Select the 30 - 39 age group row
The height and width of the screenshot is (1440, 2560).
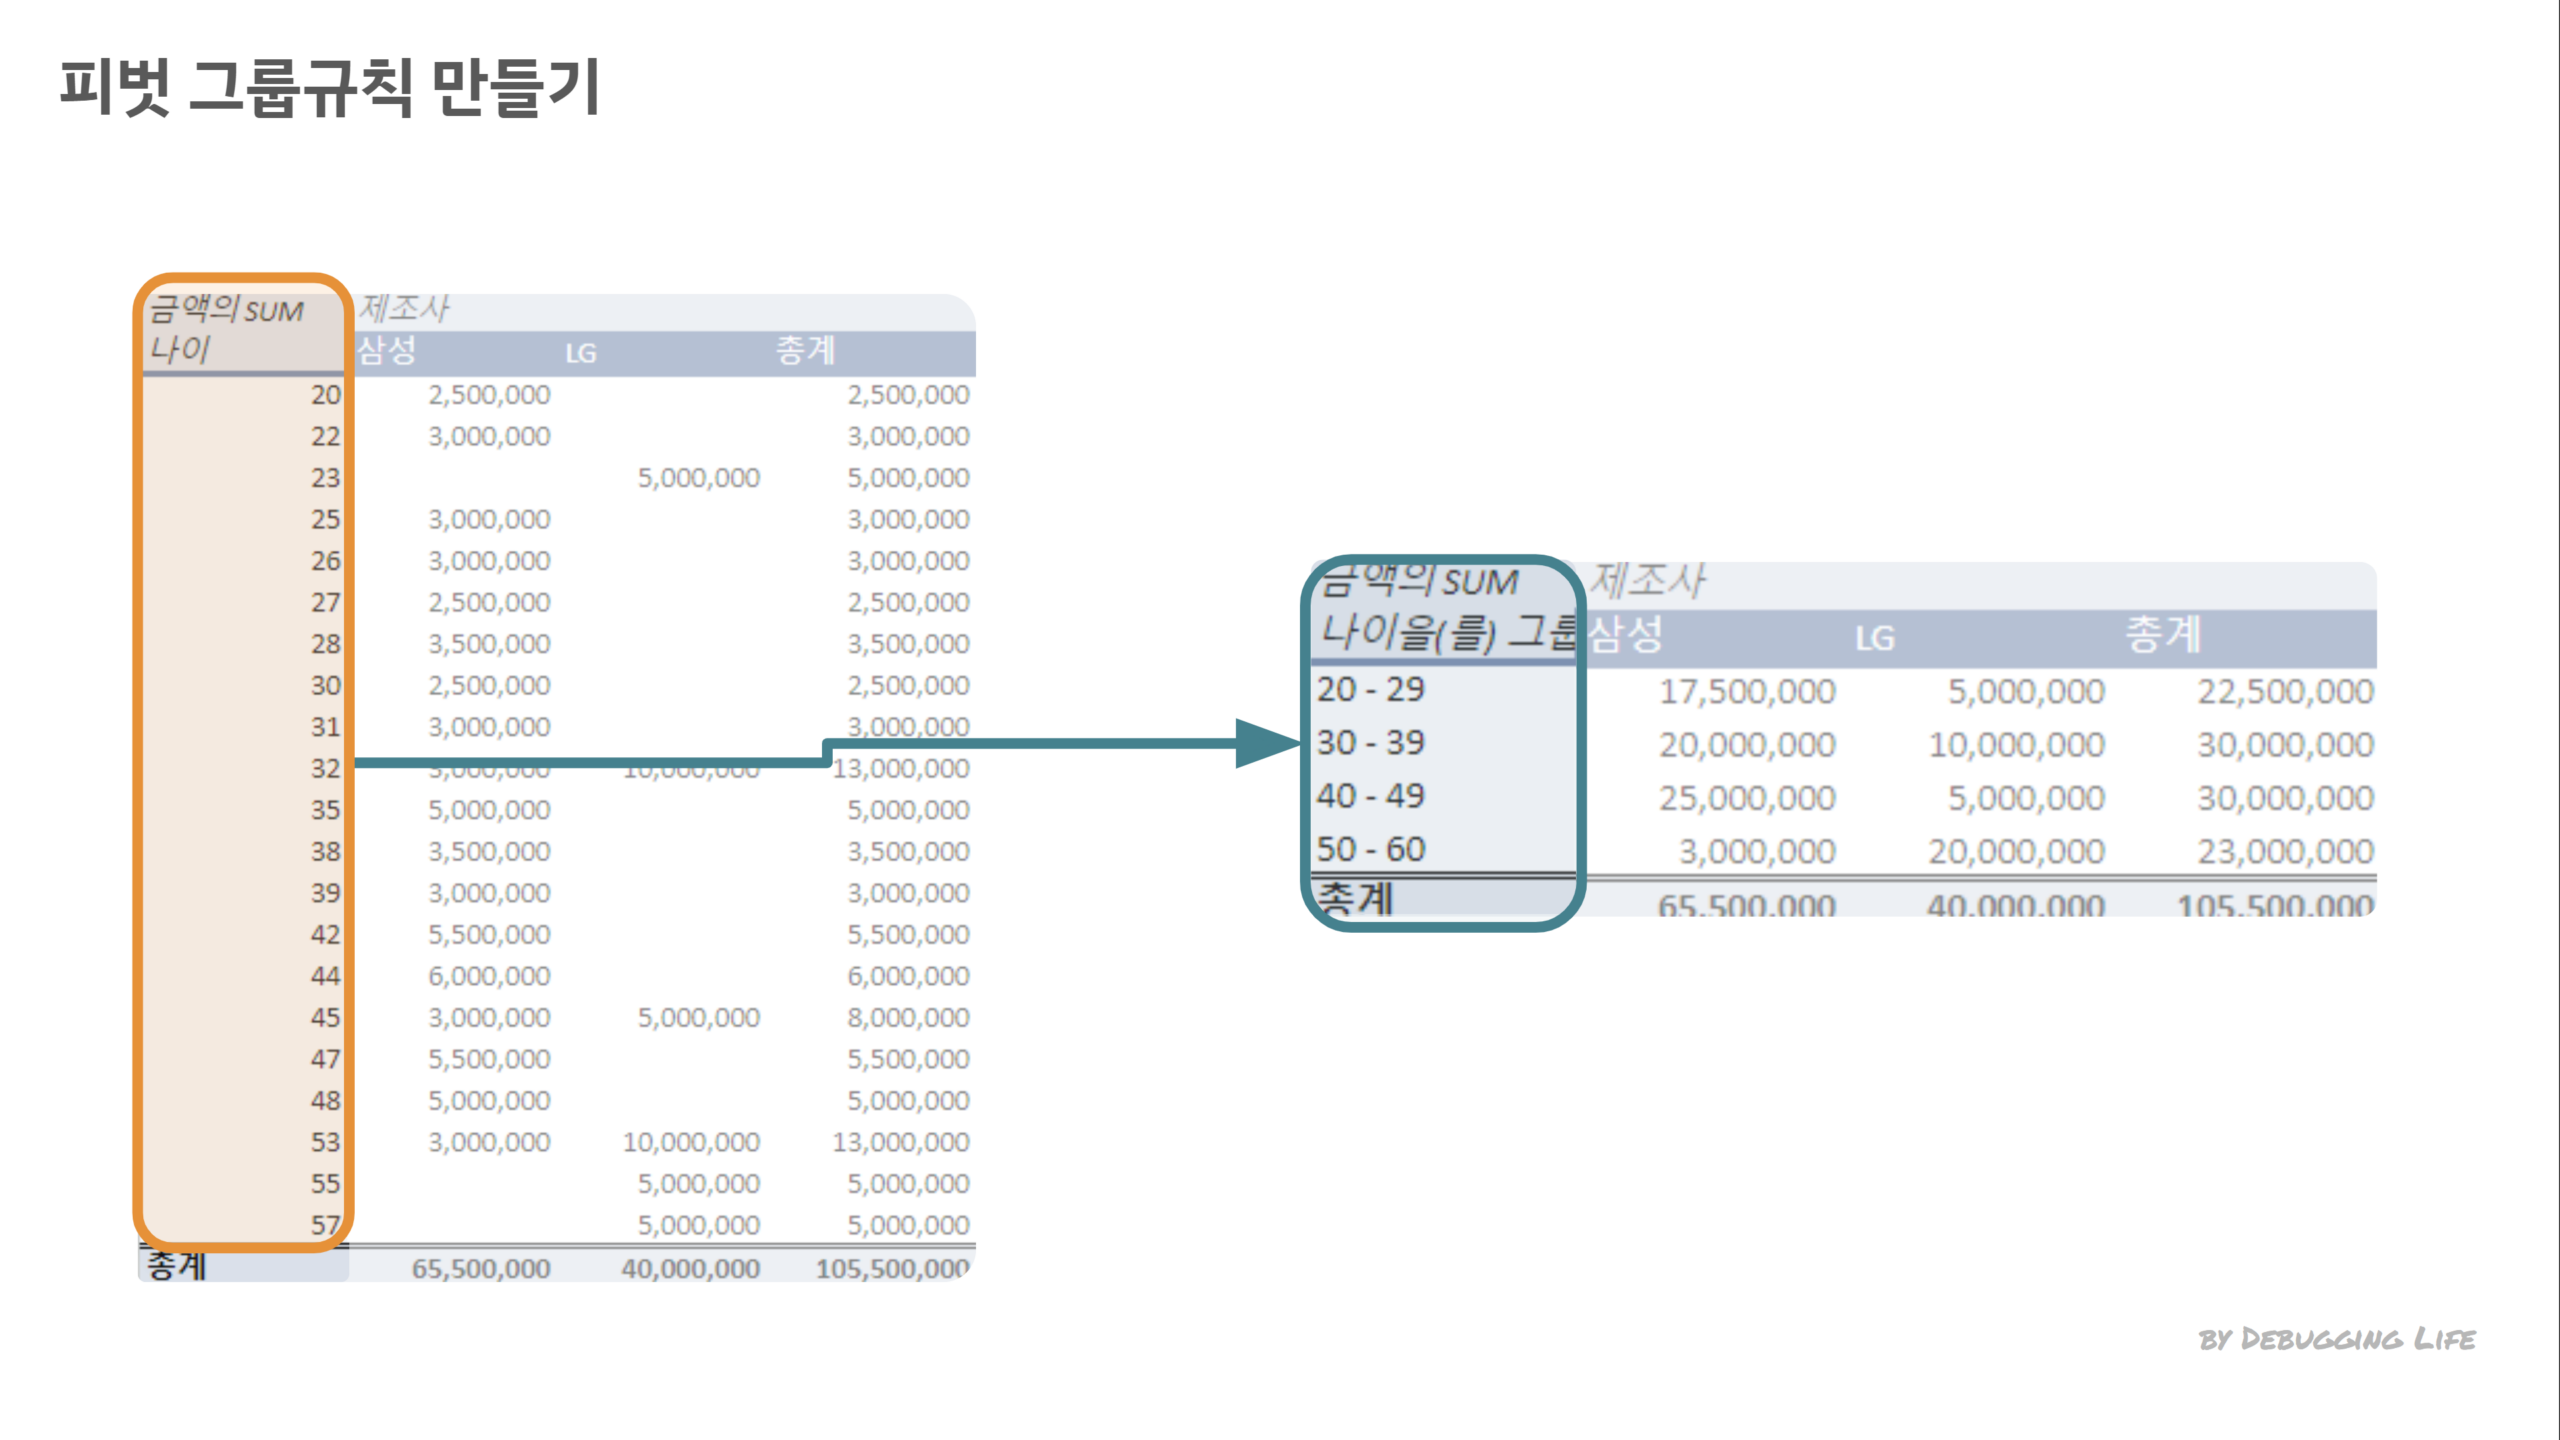point(1370,743)
